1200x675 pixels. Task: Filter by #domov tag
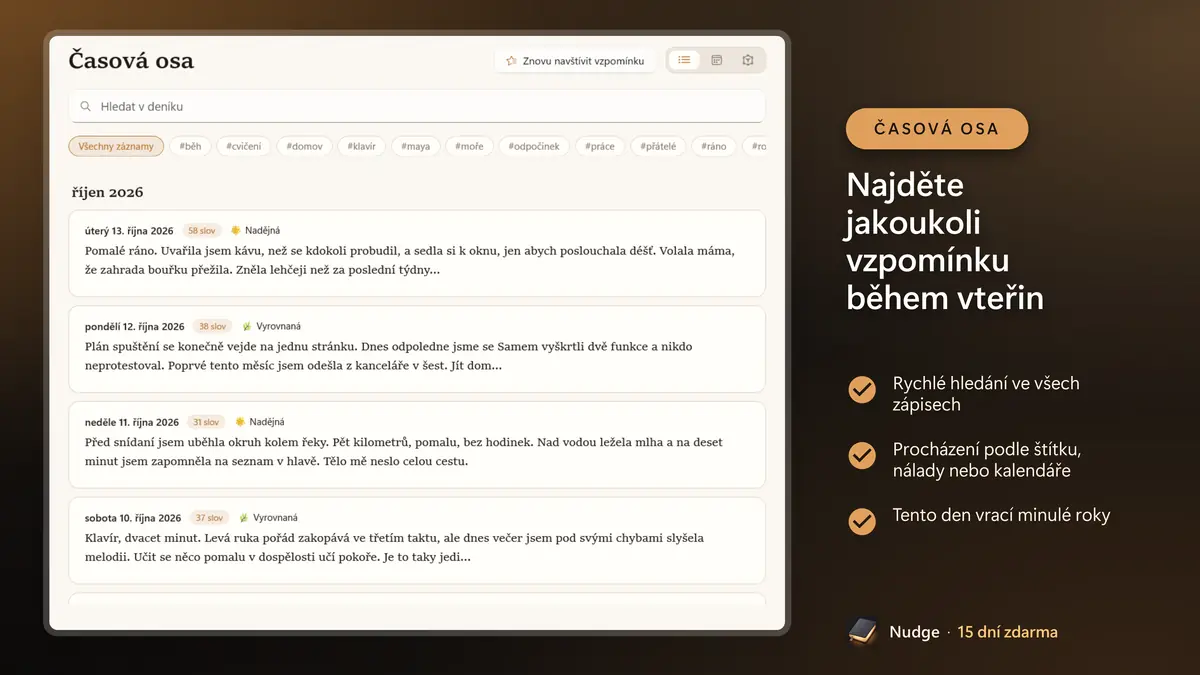(x=304, y=146)
